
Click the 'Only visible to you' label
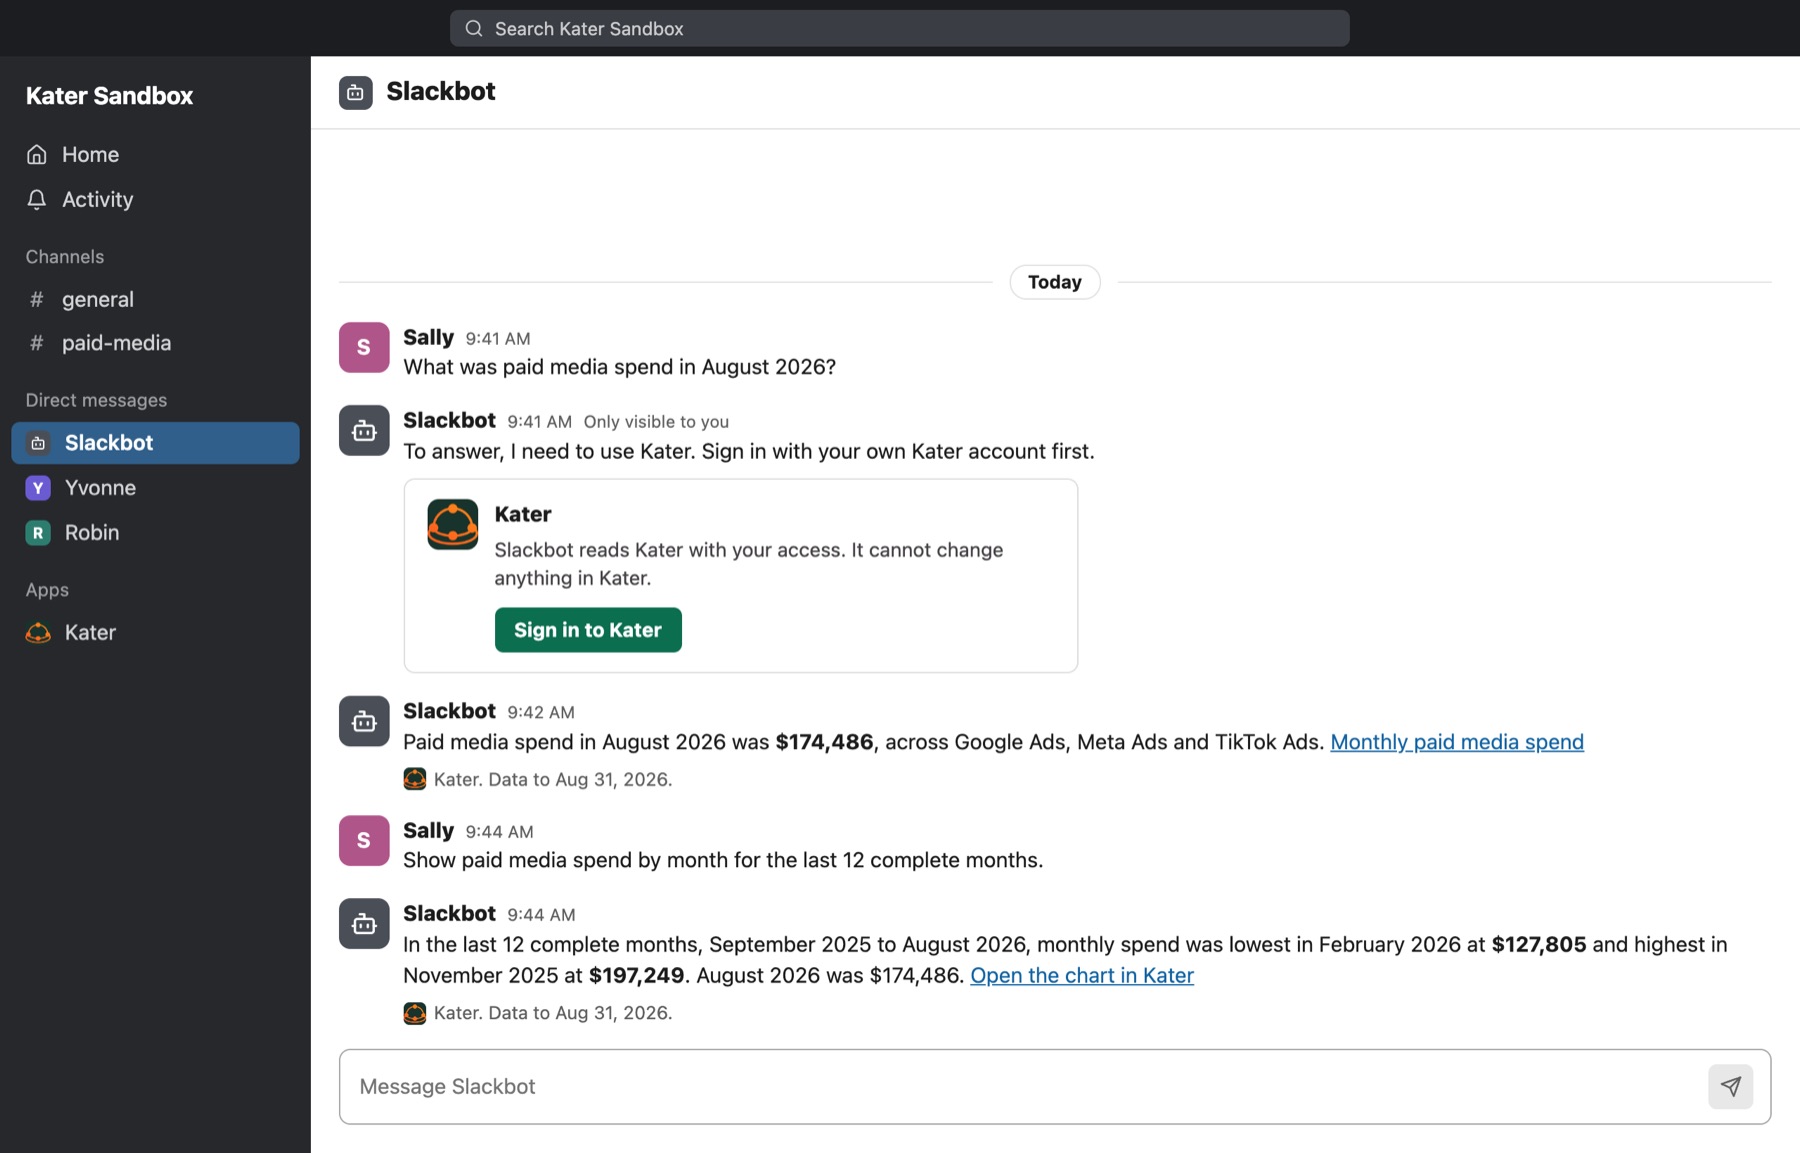click(x=656, y=422)
